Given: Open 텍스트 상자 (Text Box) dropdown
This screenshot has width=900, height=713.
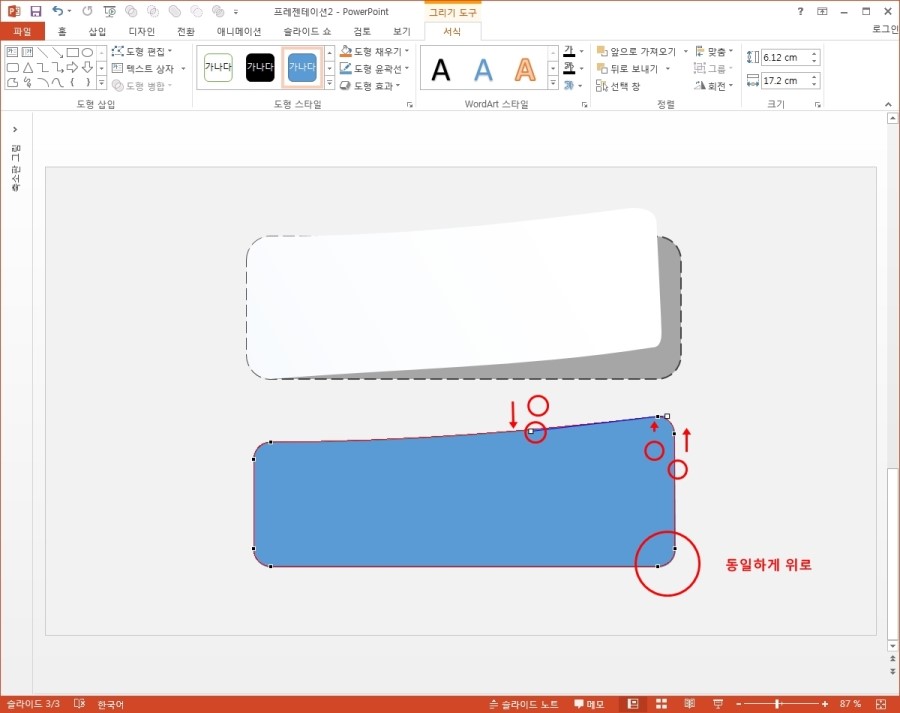Looking at the screenshot, I should click(149, 69).
